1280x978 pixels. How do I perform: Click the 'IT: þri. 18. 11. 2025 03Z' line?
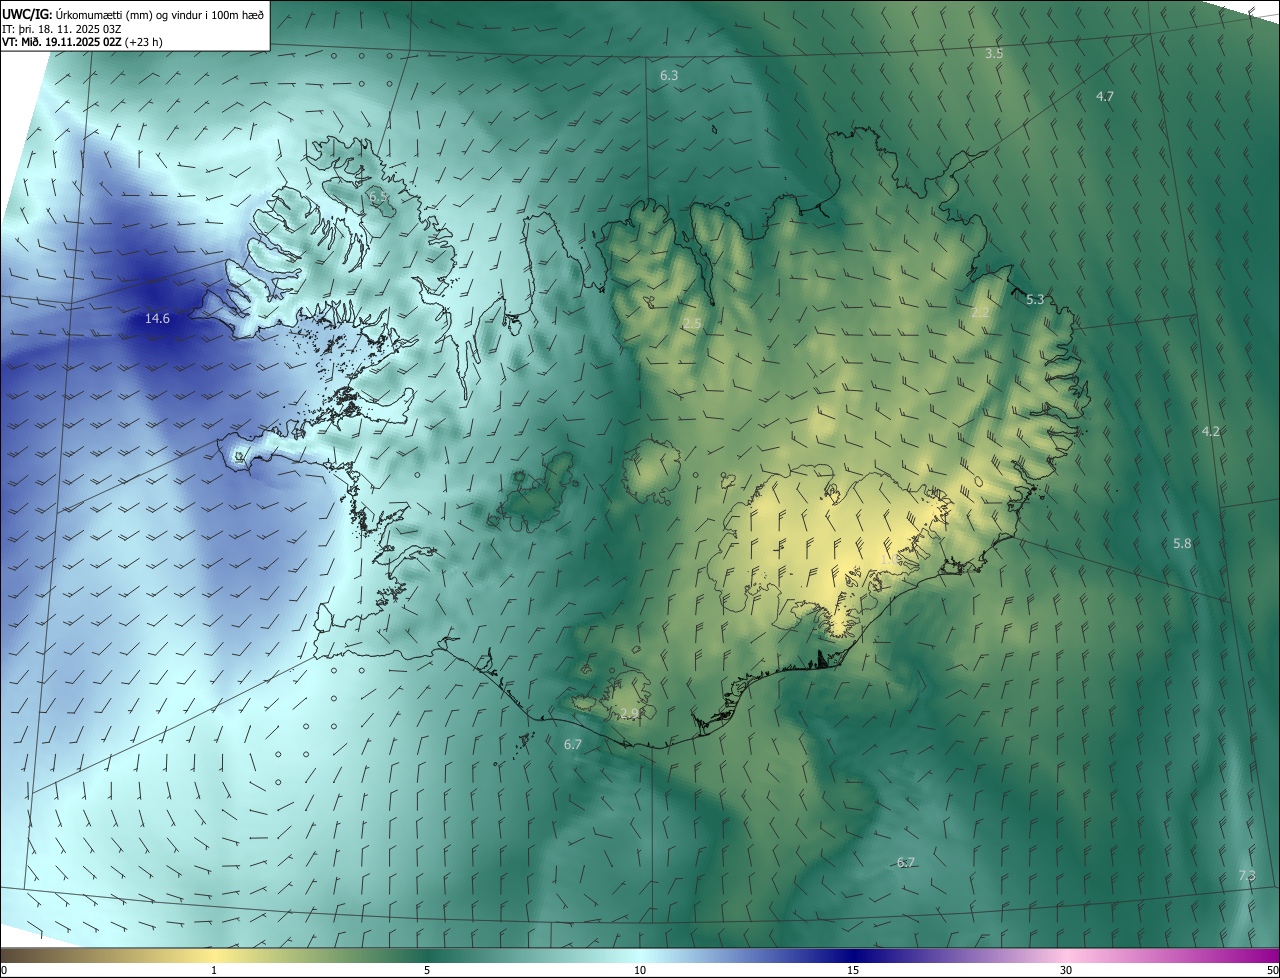coord(62,29)
